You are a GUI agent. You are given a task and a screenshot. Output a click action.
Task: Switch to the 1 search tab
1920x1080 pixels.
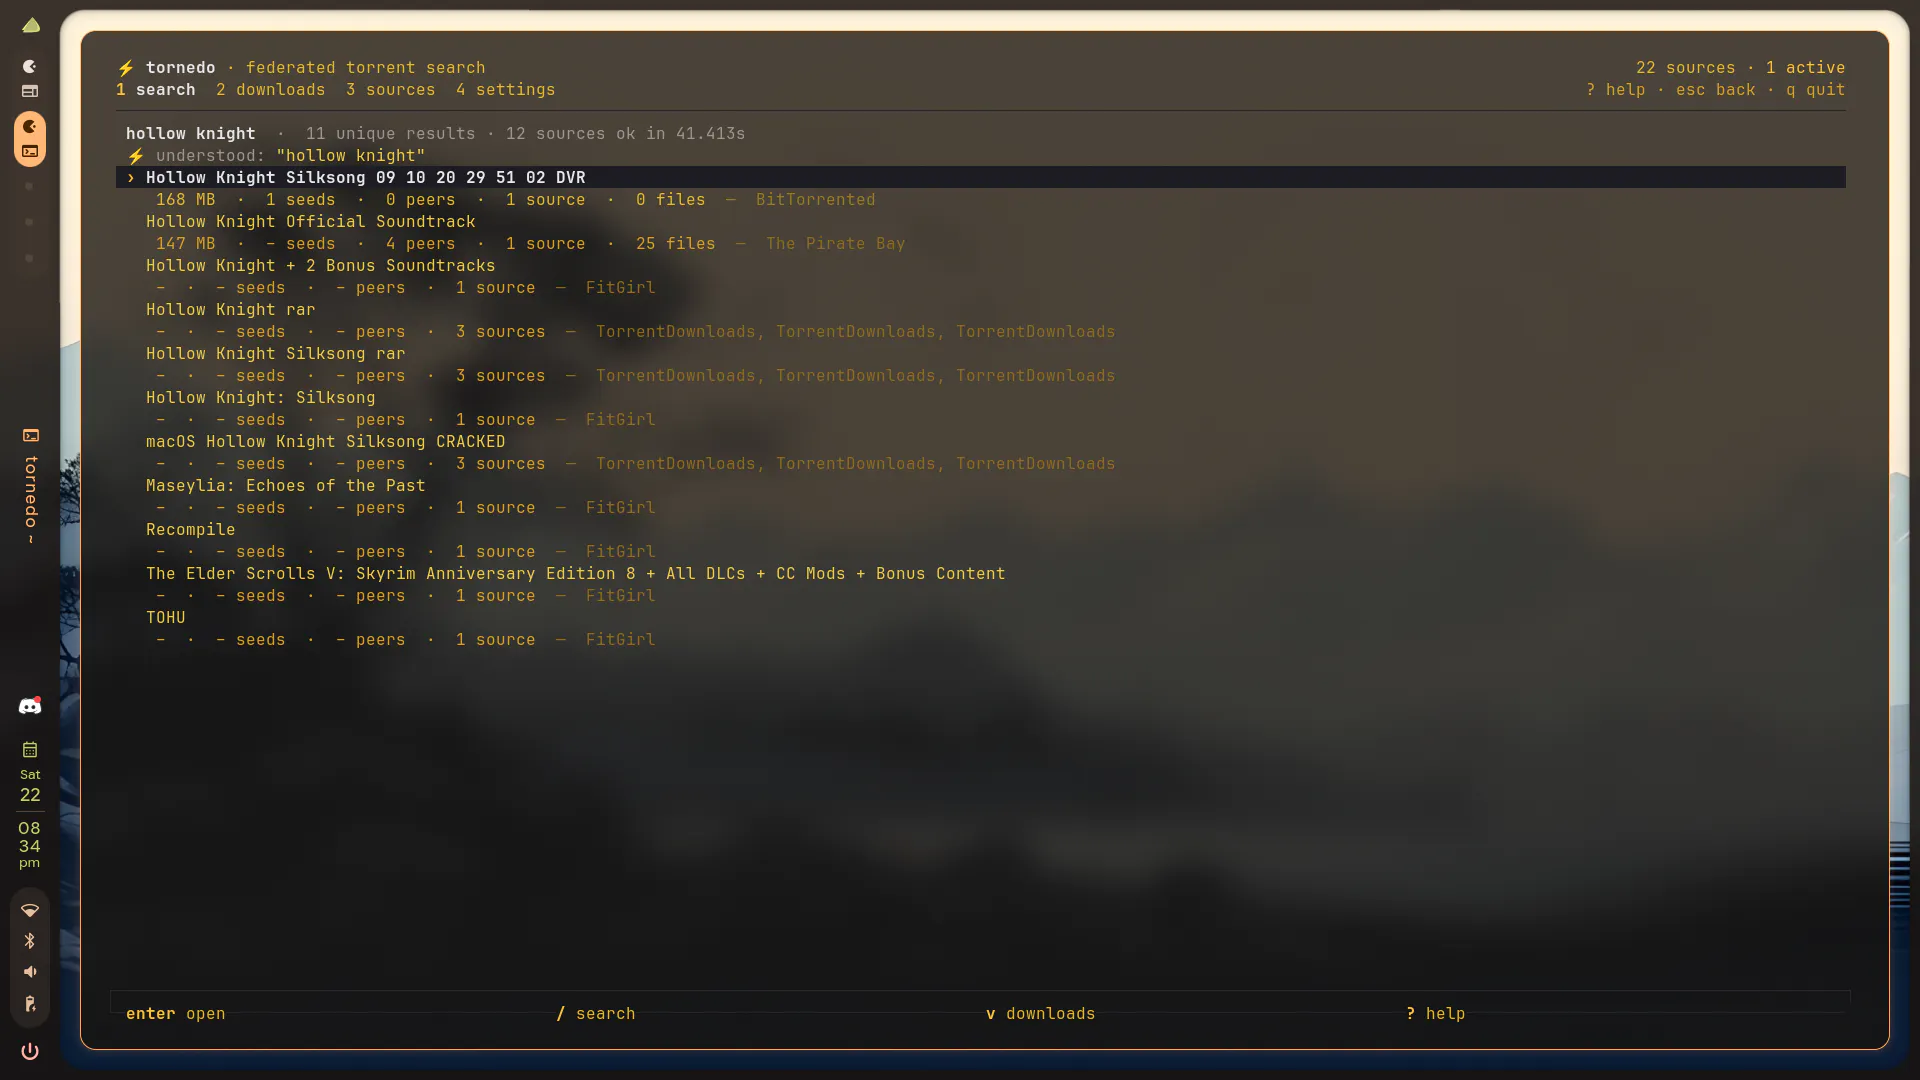156,90
